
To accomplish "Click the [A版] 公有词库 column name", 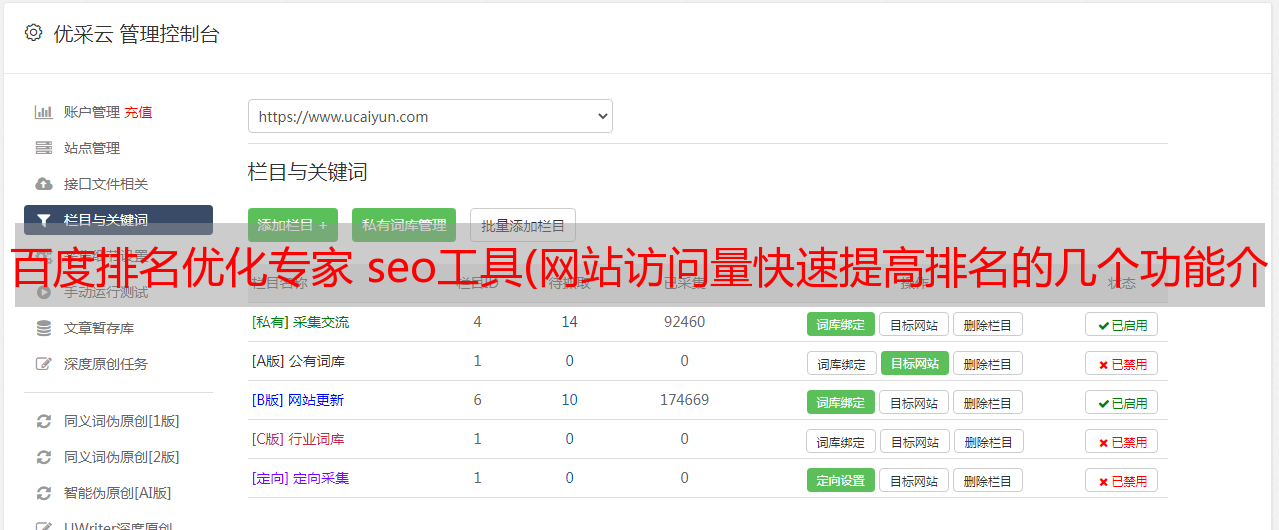I will coord(298,361).
